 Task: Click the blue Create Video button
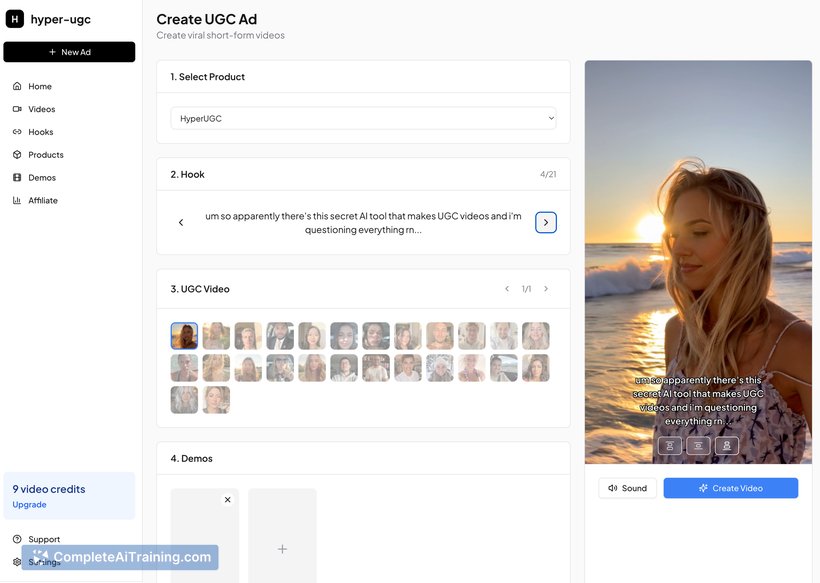(x=731, y=488)
